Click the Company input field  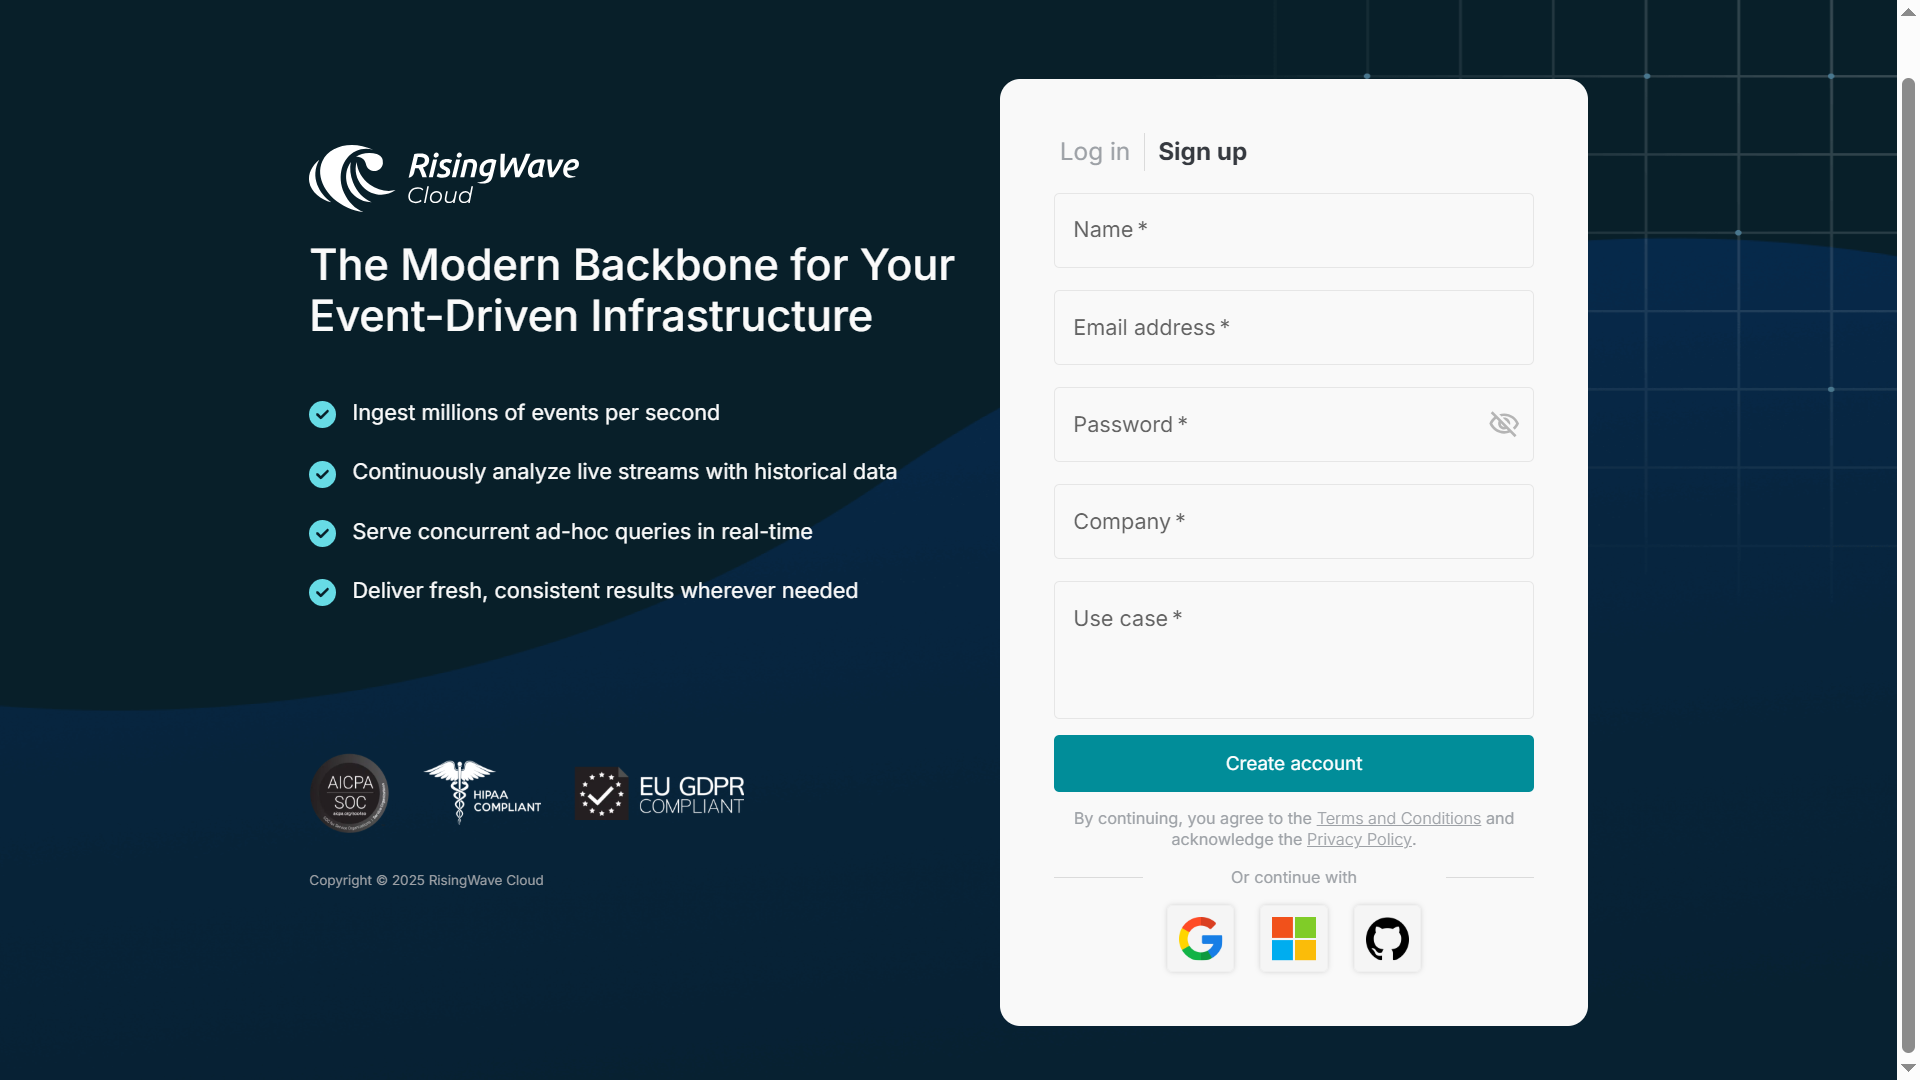pos(1293,521)
